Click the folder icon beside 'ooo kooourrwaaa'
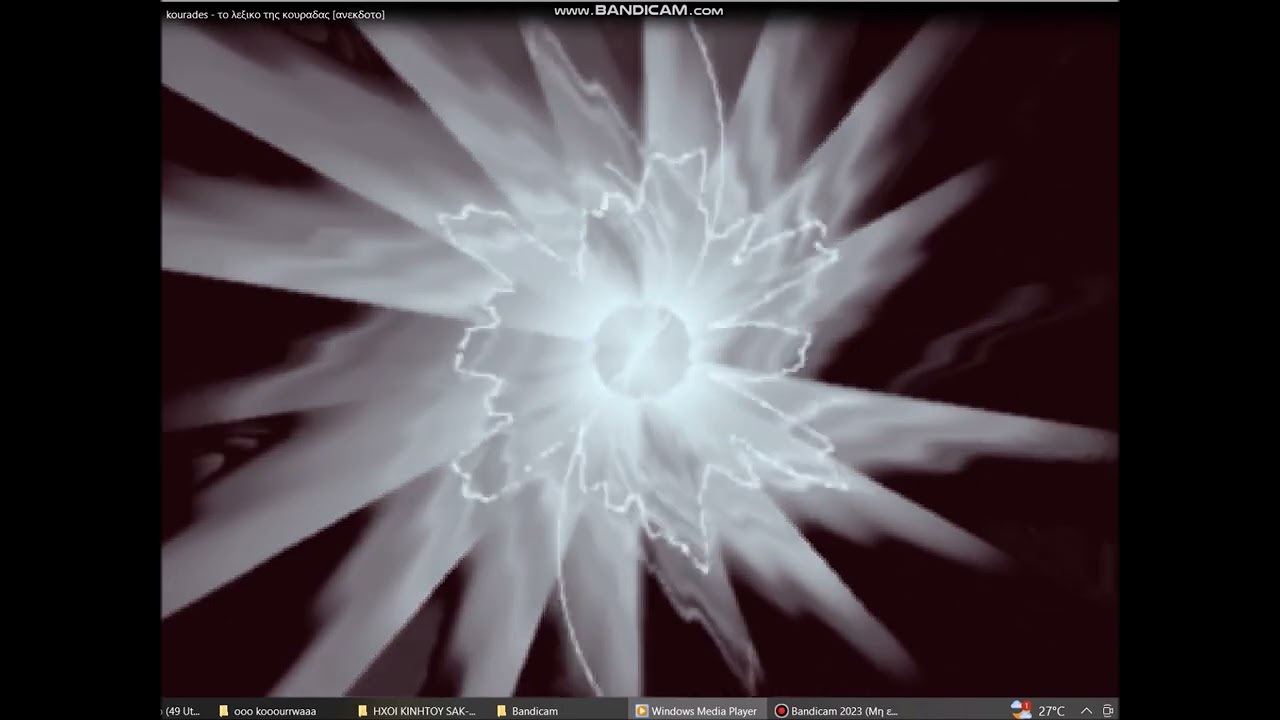 (224, 711)
